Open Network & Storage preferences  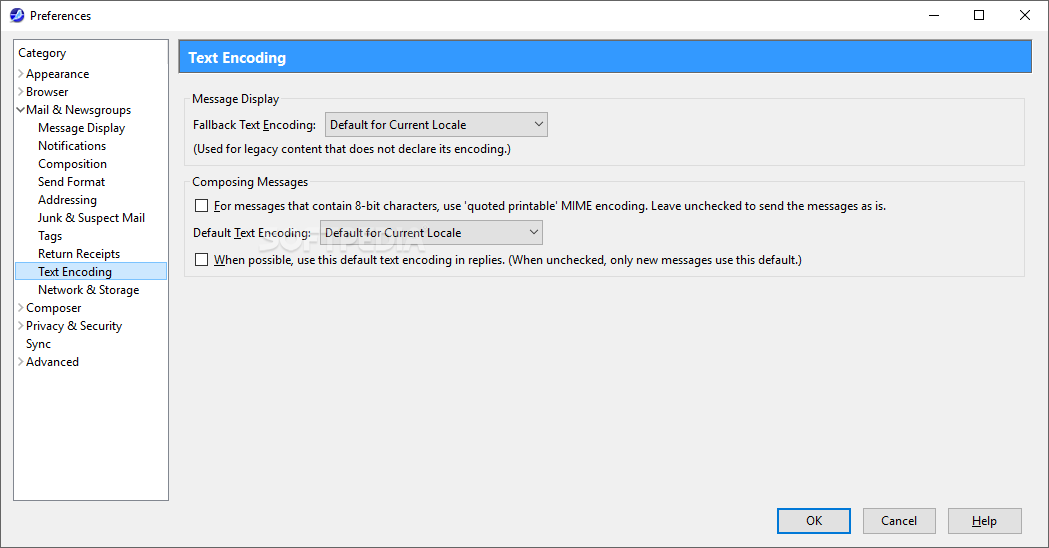tap(89, 290)
